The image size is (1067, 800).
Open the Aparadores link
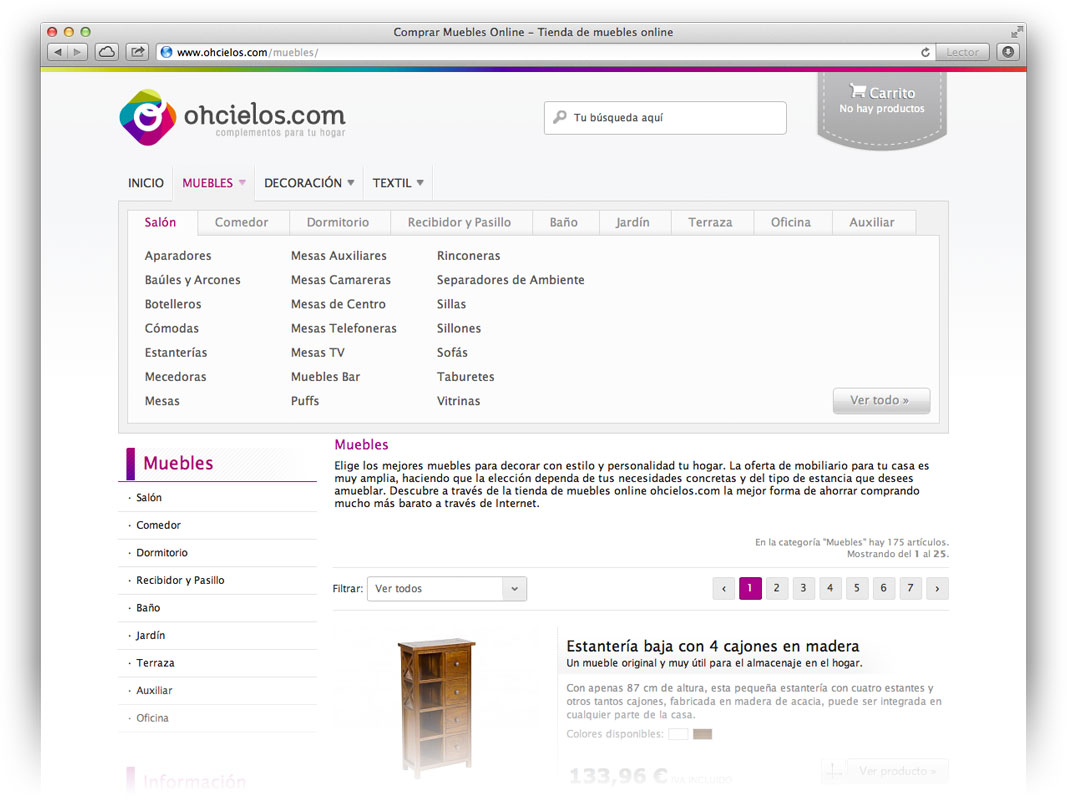(x=178, y=256)
